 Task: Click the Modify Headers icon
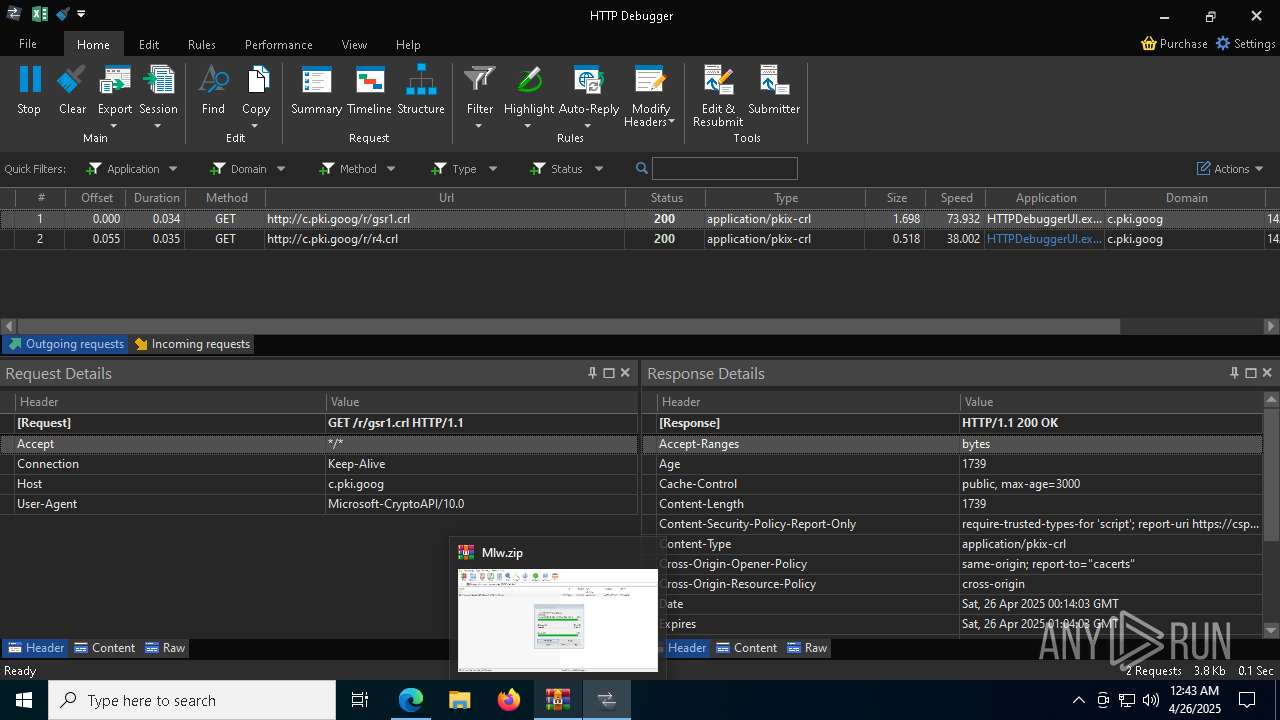click(x=650, y=80)
